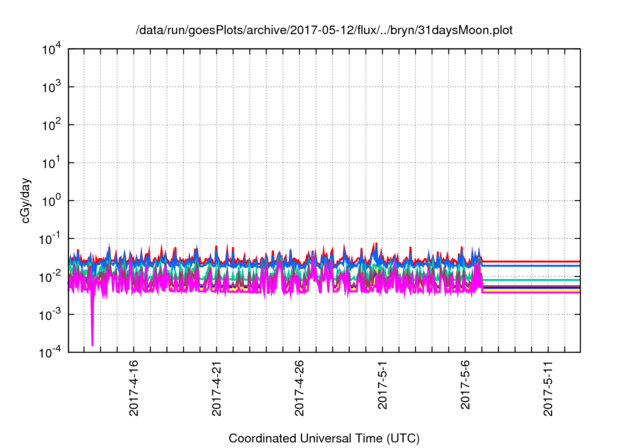The width and height of the screenshot is (640, 448).
Task: Click the 10^0 y-axis tick label
Action: [x=54, y=200]
